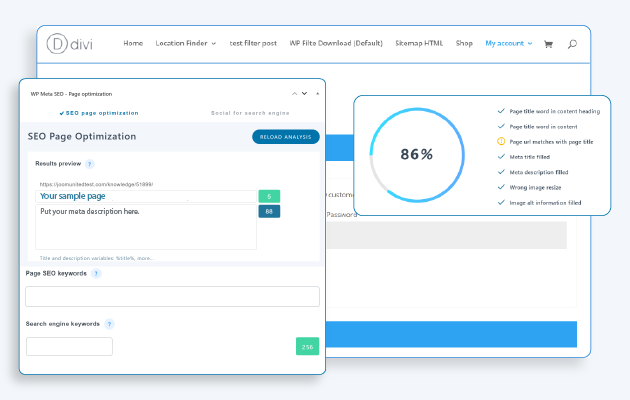The height and width of the screenshot is (400, 630).
Task: Click help icon beside Page SEO keywords
Action: [96, 273]
